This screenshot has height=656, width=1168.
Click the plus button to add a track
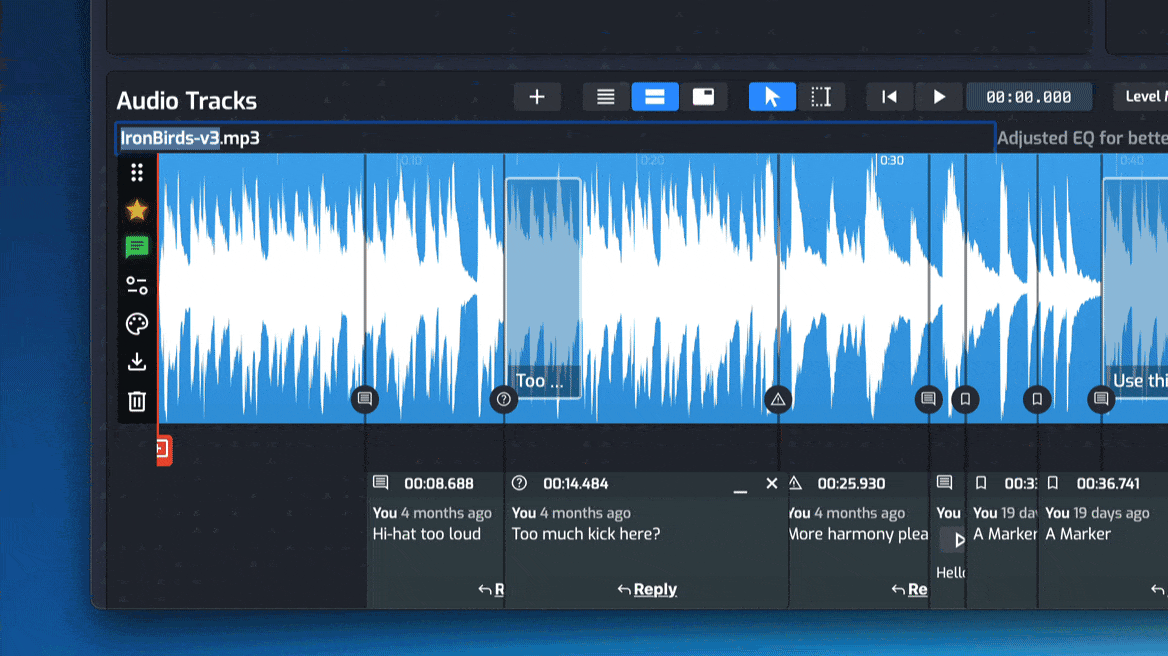coord(537,97)
